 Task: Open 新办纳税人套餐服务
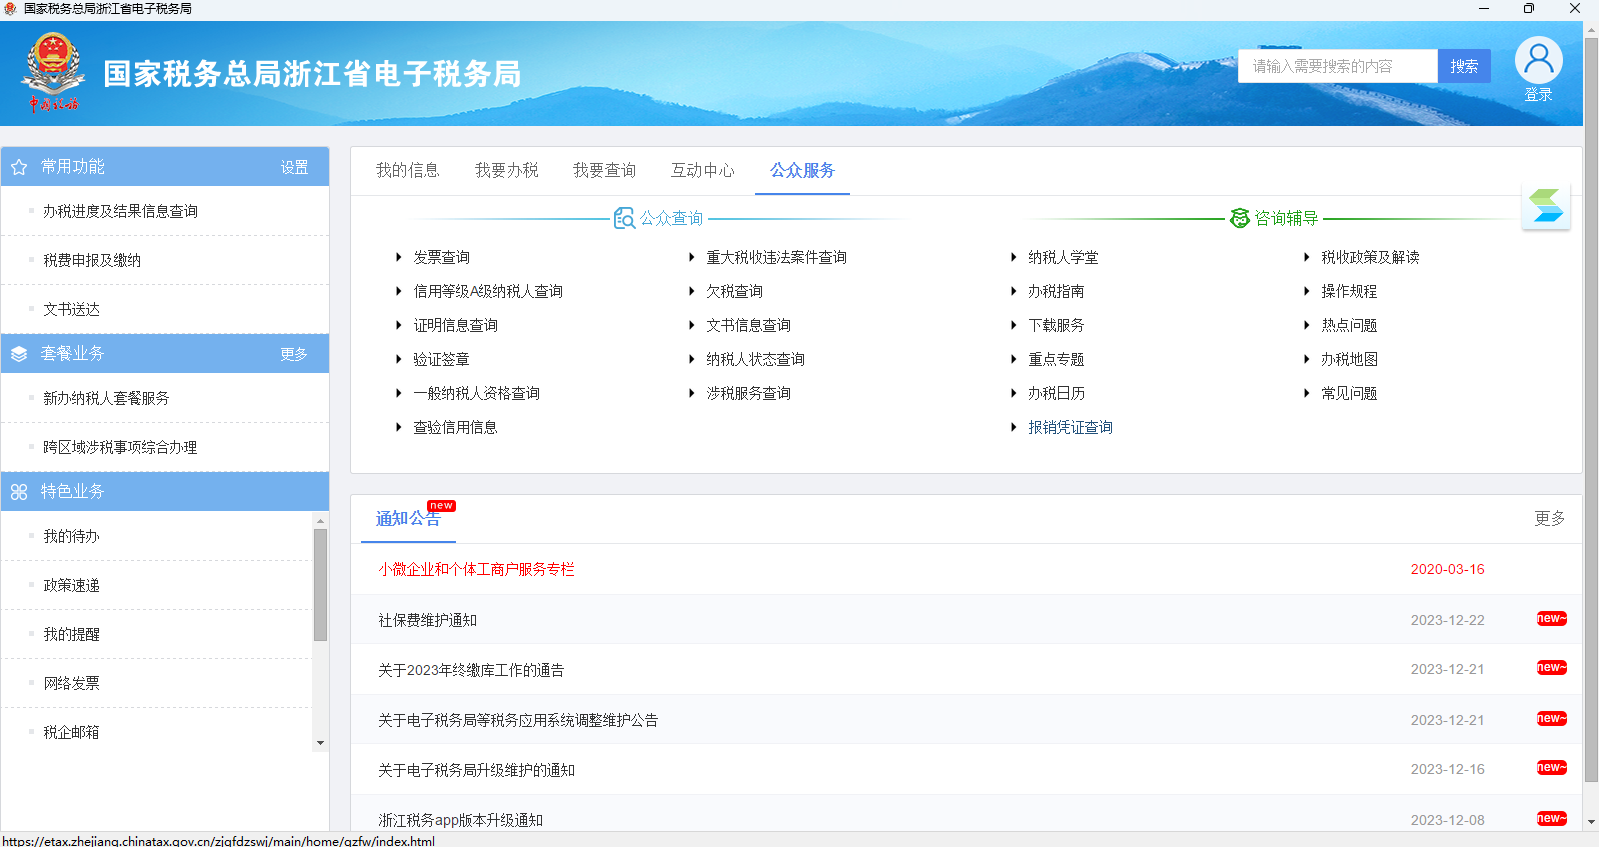[106, 398]
